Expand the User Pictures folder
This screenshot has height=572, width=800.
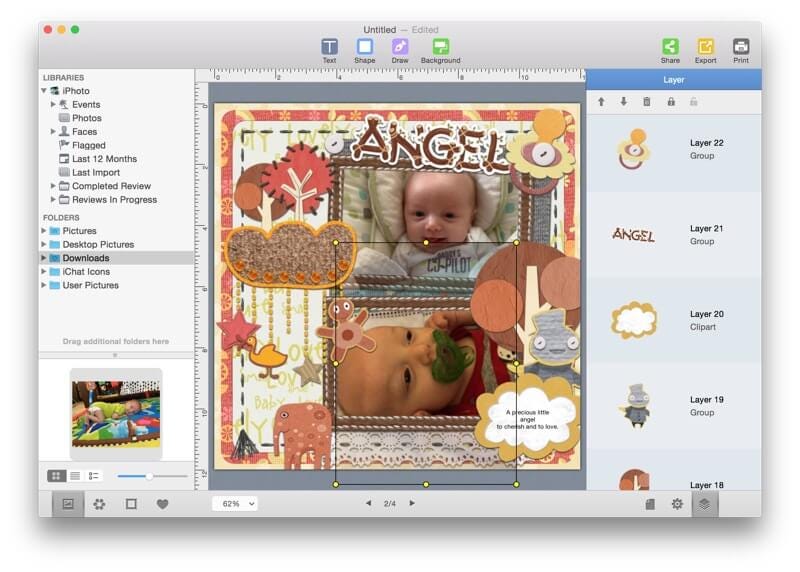(44, 285)
